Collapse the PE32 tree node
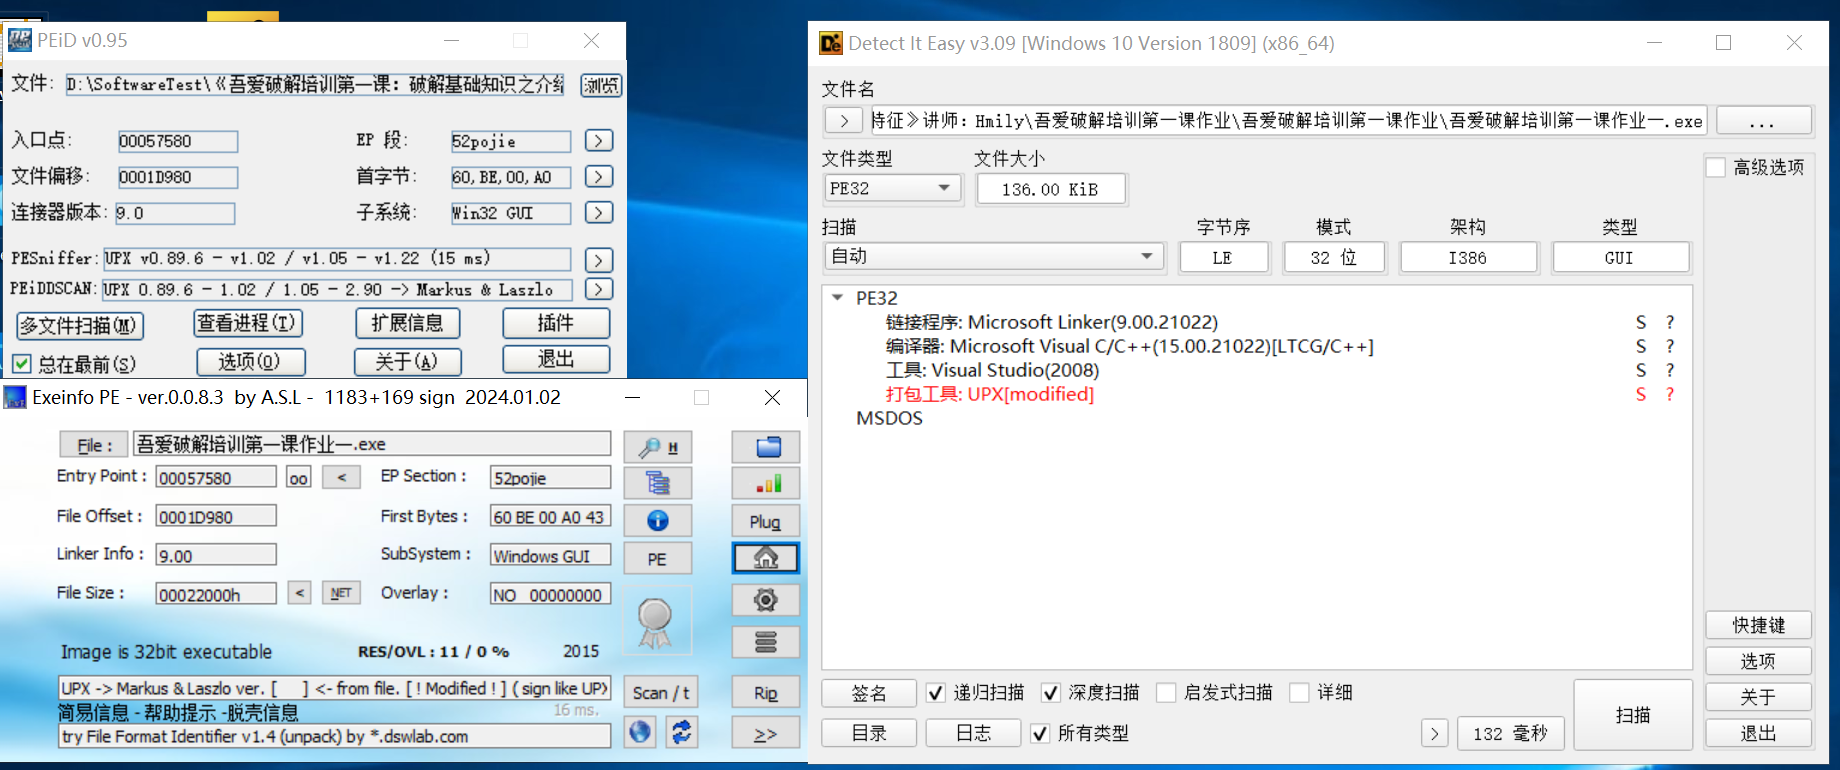1840x770 pixels. [837, 297]
